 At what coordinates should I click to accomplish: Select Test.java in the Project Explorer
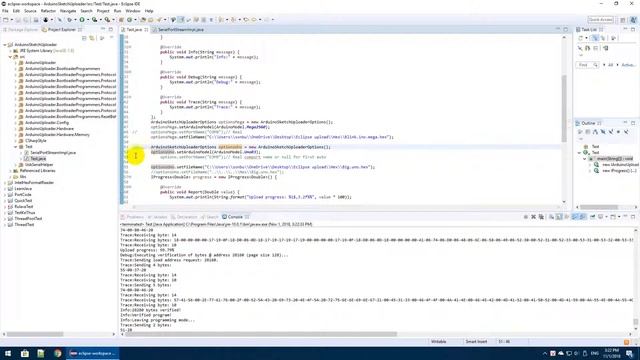pyautogui.click(x=38, y=158)
